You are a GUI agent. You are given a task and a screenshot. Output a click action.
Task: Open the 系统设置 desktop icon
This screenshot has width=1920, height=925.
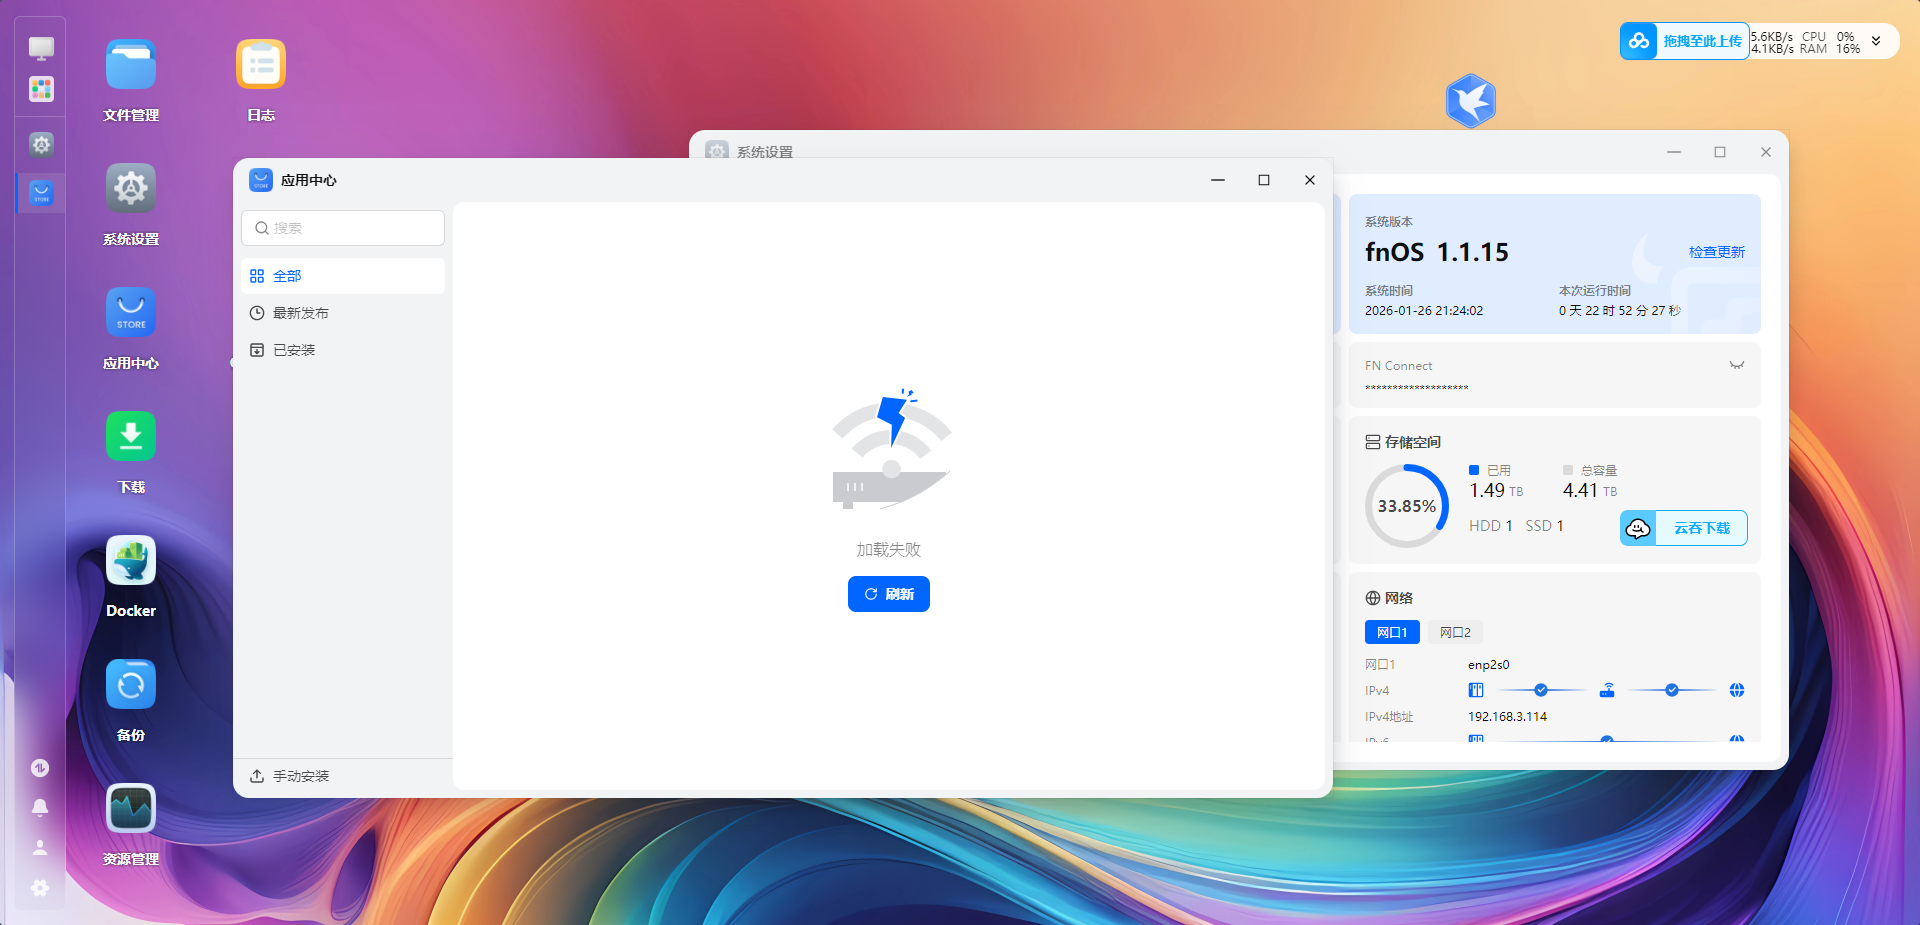pos(131,189)
